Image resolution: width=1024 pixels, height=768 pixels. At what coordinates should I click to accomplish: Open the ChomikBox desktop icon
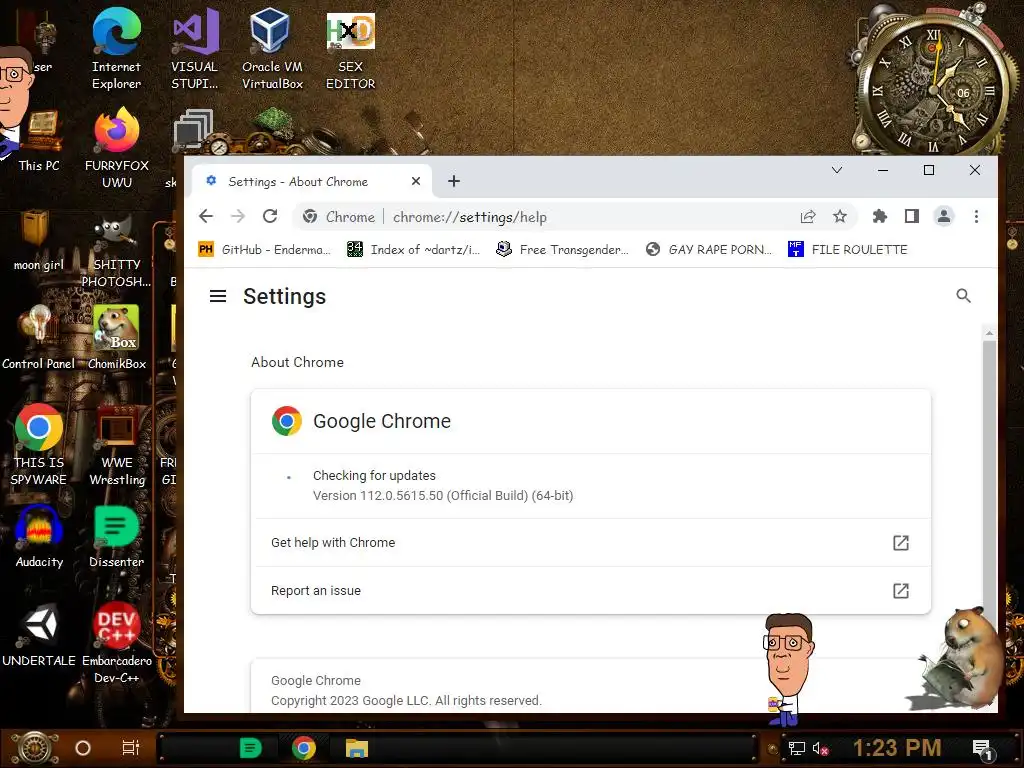click(x=116, y=338)
